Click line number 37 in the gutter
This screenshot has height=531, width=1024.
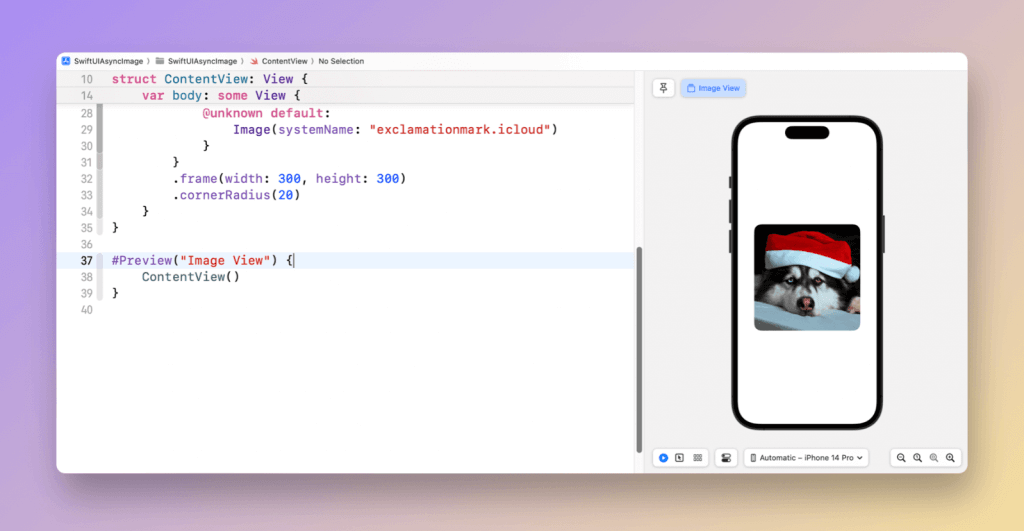tap(86, 261)
